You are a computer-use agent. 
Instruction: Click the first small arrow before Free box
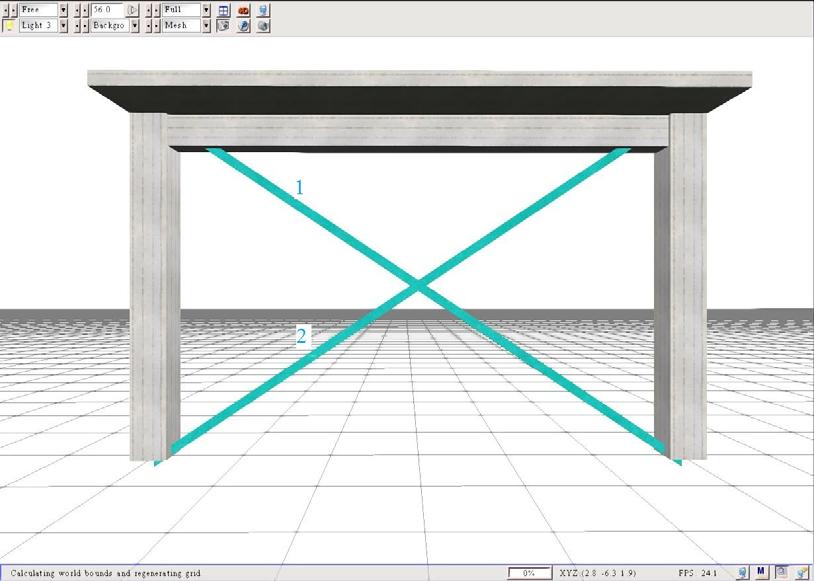coord(6,10)
